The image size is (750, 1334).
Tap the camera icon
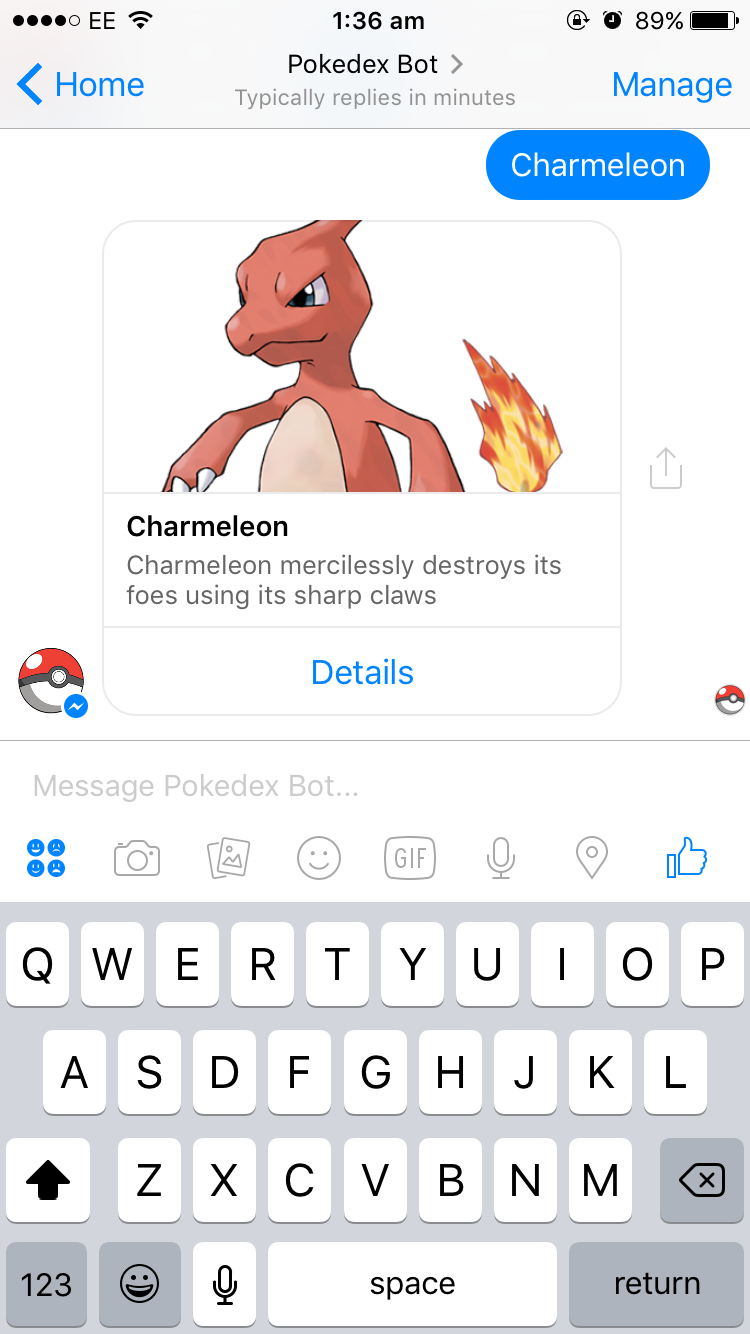coord(137,858)
